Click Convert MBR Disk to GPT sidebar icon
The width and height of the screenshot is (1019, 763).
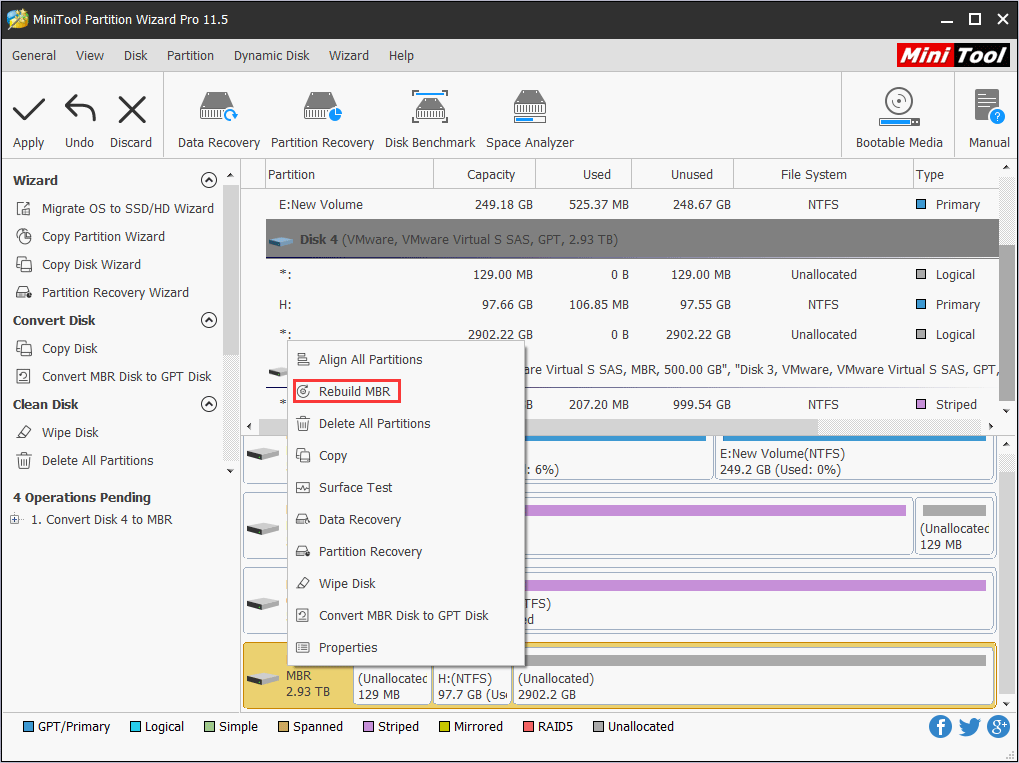[x=23, y=376]
